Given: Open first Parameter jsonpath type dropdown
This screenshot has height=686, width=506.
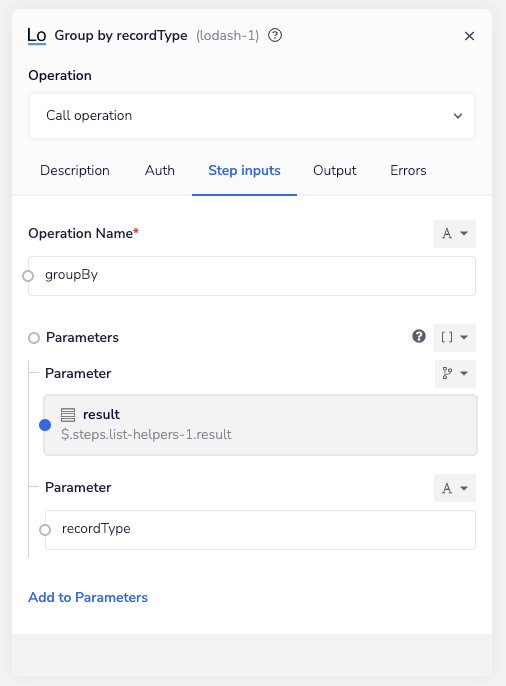Looking at the screenshot, I should click(455, 374).
